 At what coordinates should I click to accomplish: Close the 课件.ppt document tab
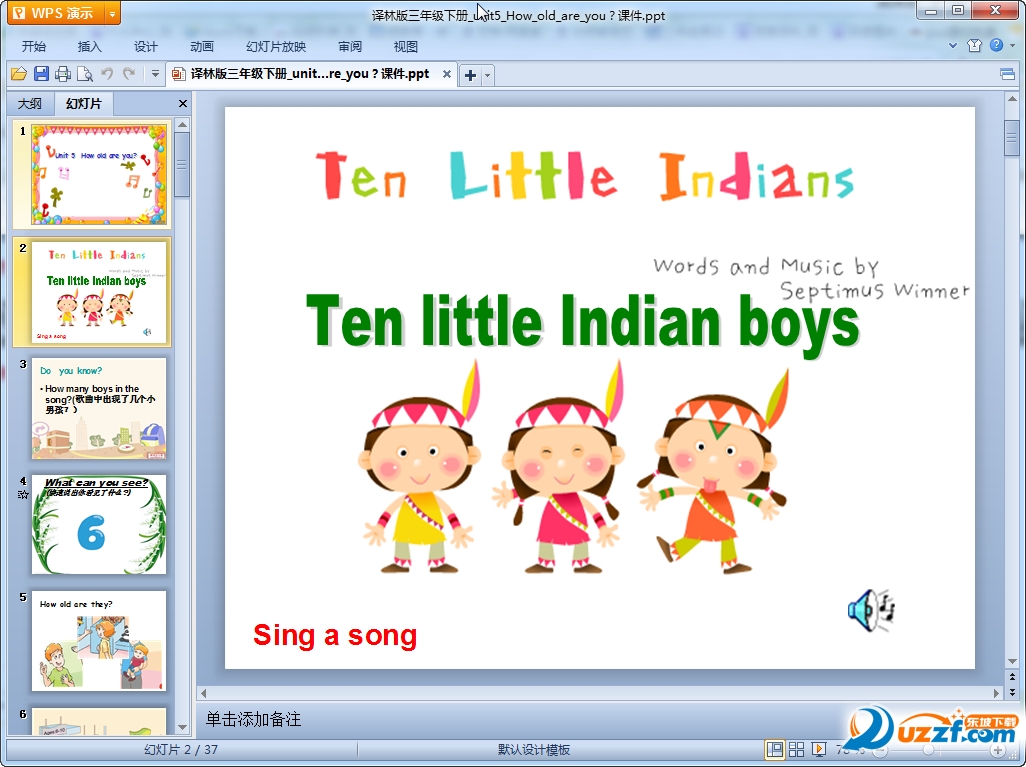(447, 74)
